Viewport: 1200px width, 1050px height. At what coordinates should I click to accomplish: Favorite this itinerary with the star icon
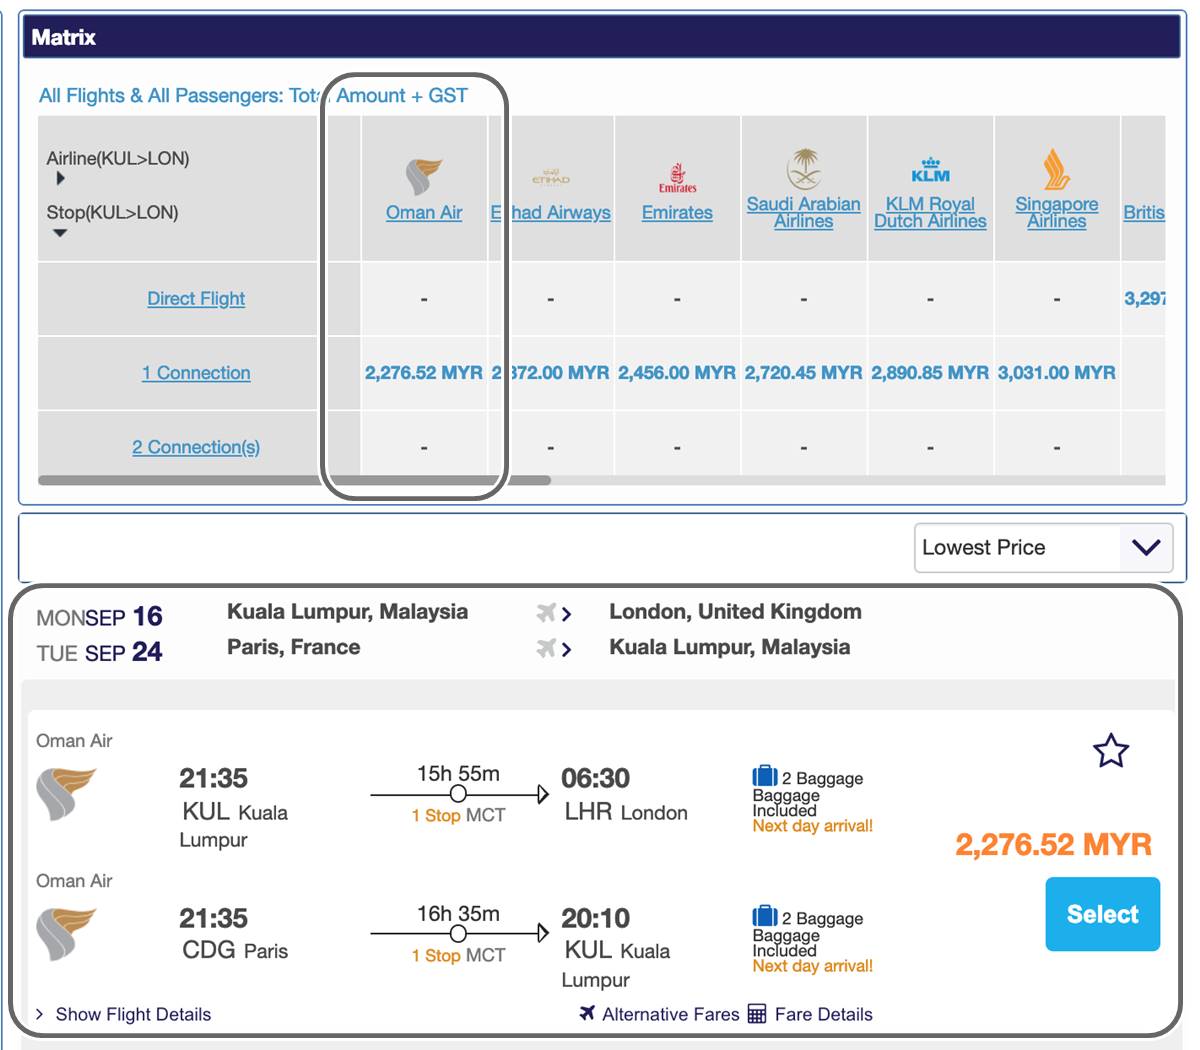(1111, 750)
